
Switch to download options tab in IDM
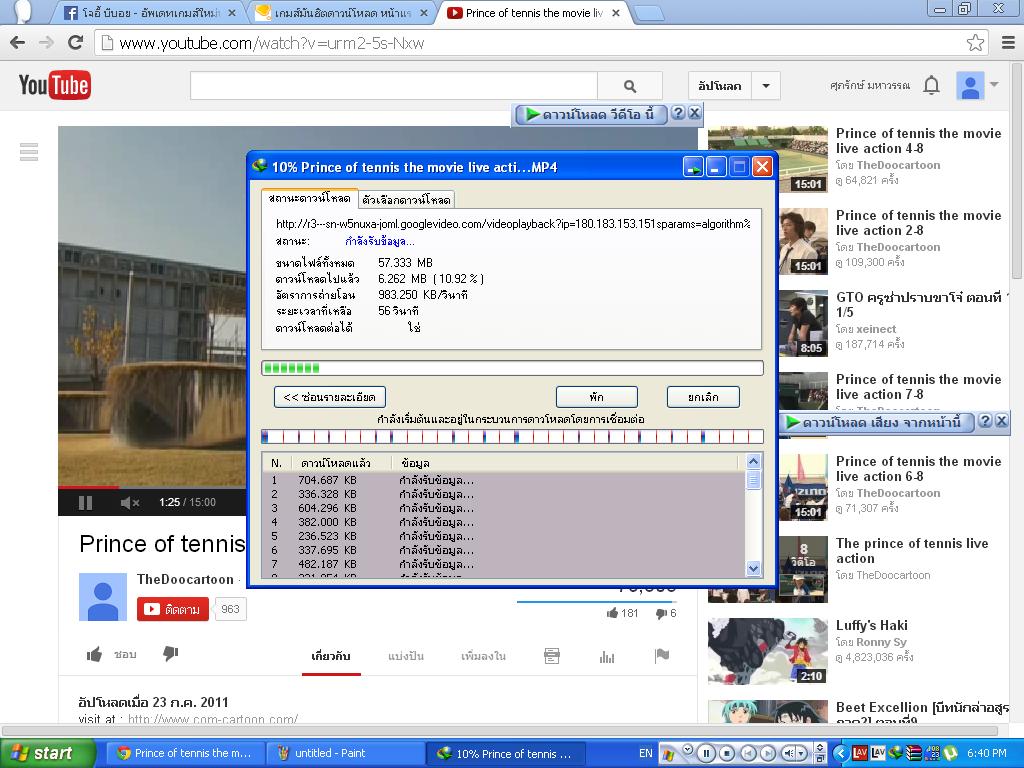click(406, 199)
